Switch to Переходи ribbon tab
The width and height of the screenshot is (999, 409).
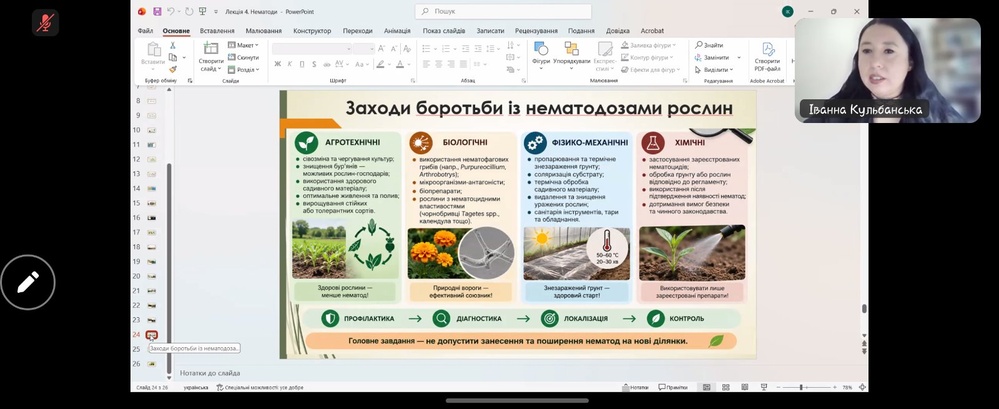[357, 31]
